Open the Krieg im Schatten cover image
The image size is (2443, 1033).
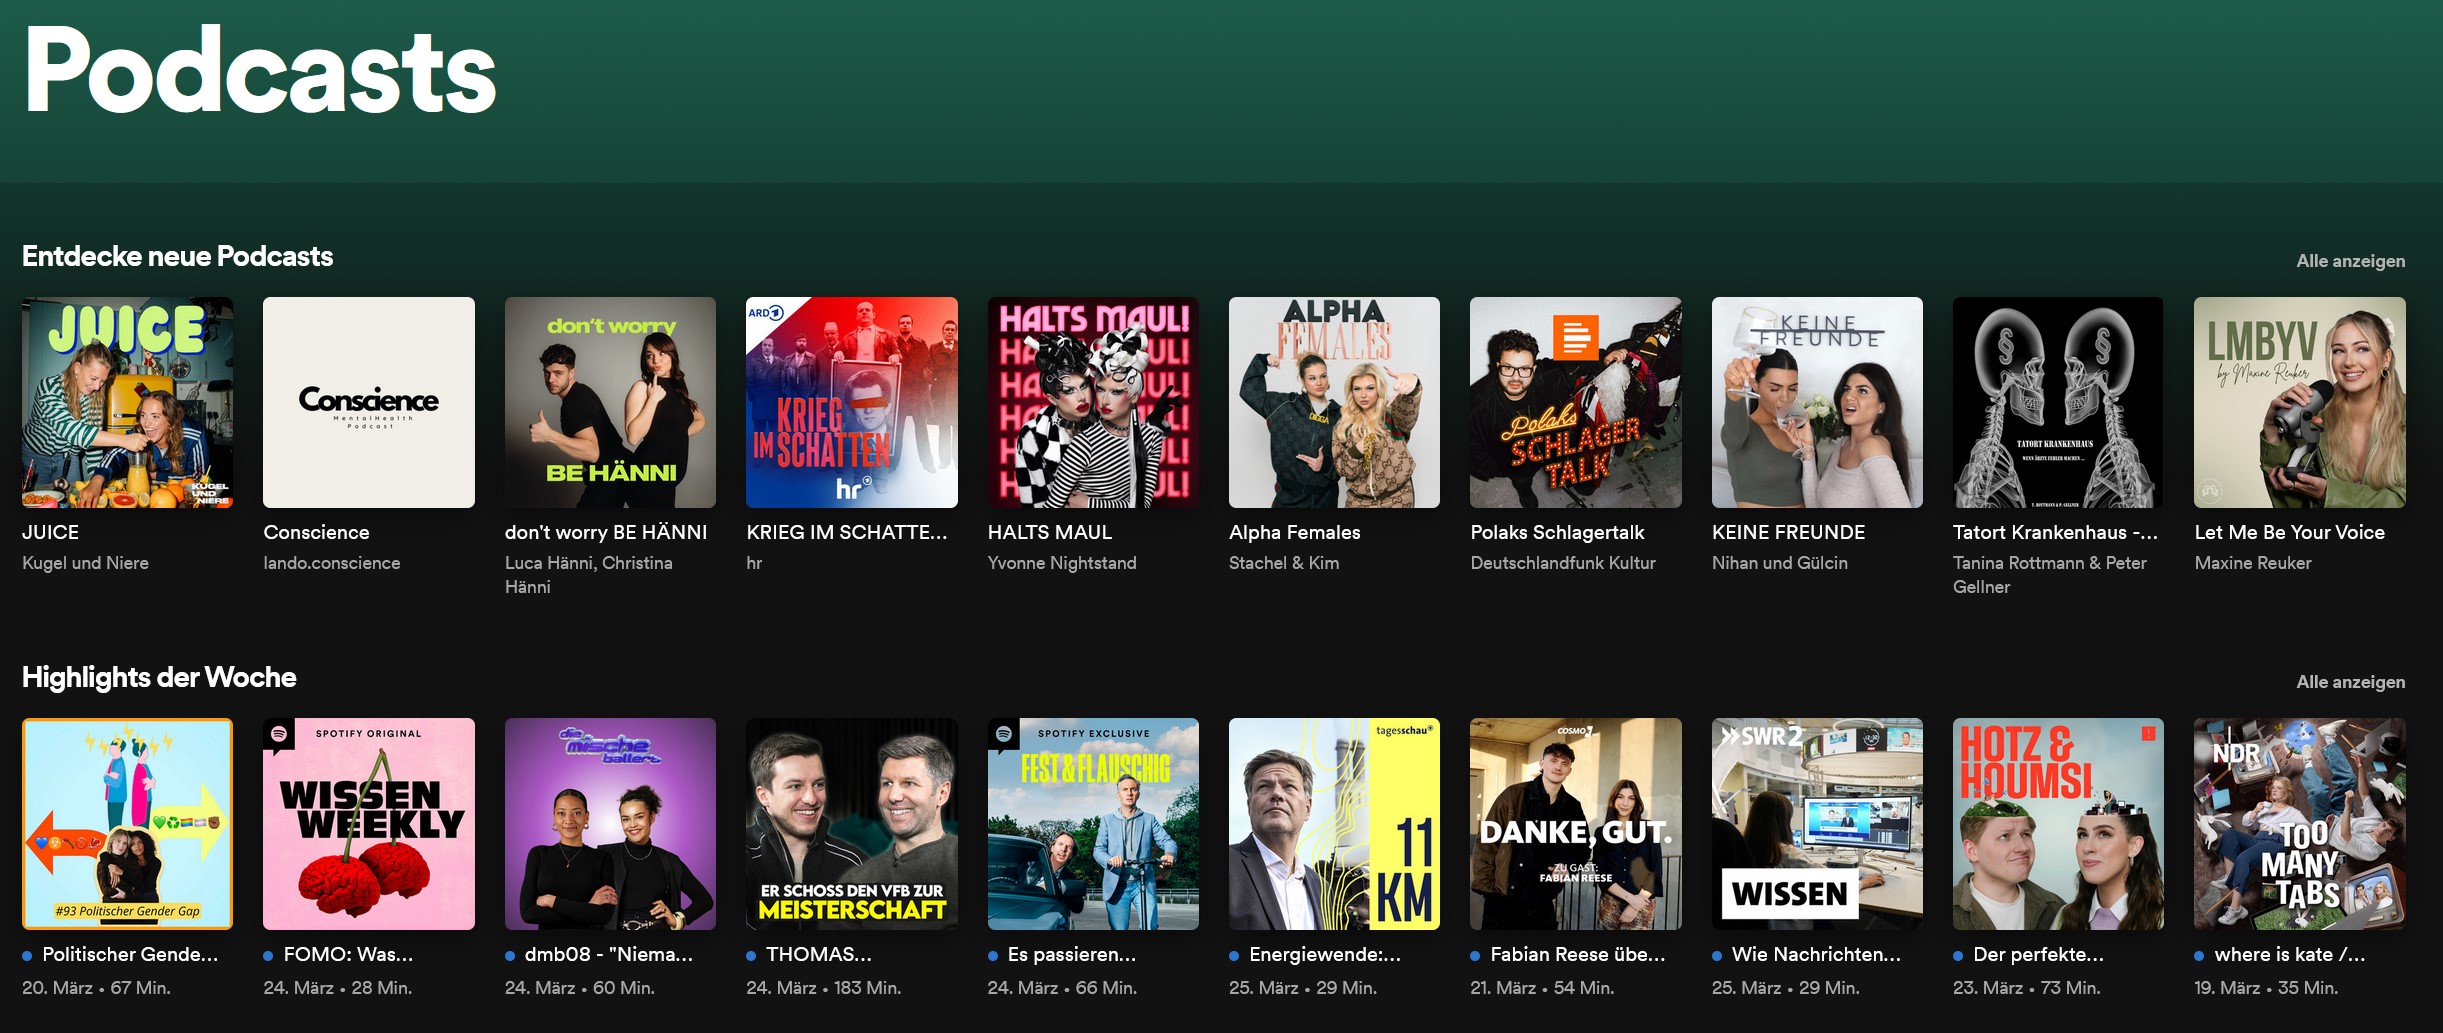pyautogui.click(x=852, y=402)
